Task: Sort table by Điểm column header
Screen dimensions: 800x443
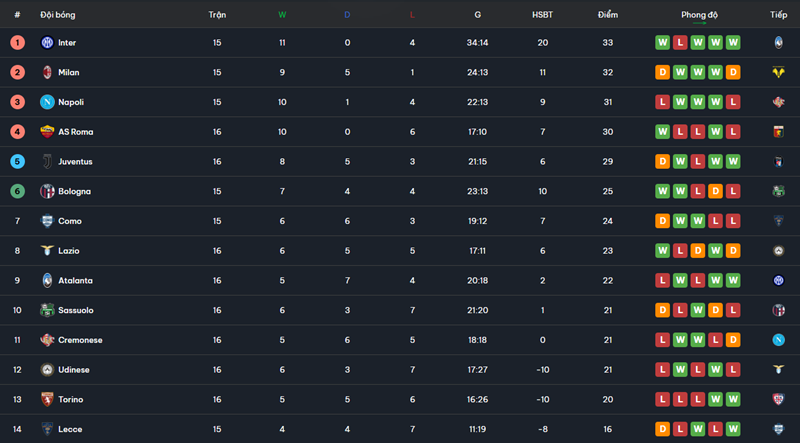Action: pos(607,15)
